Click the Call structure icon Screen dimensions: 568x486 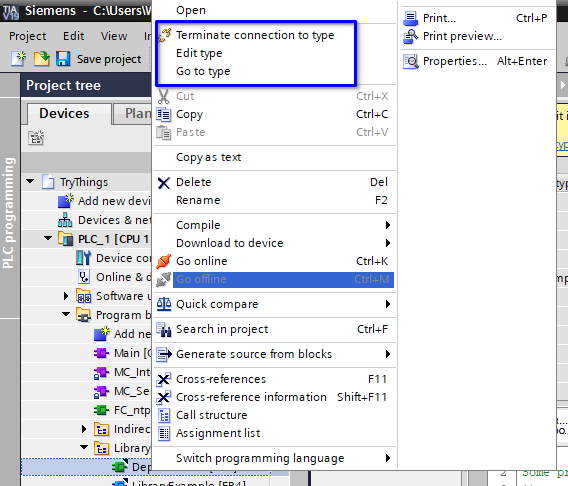pos(164,415)
